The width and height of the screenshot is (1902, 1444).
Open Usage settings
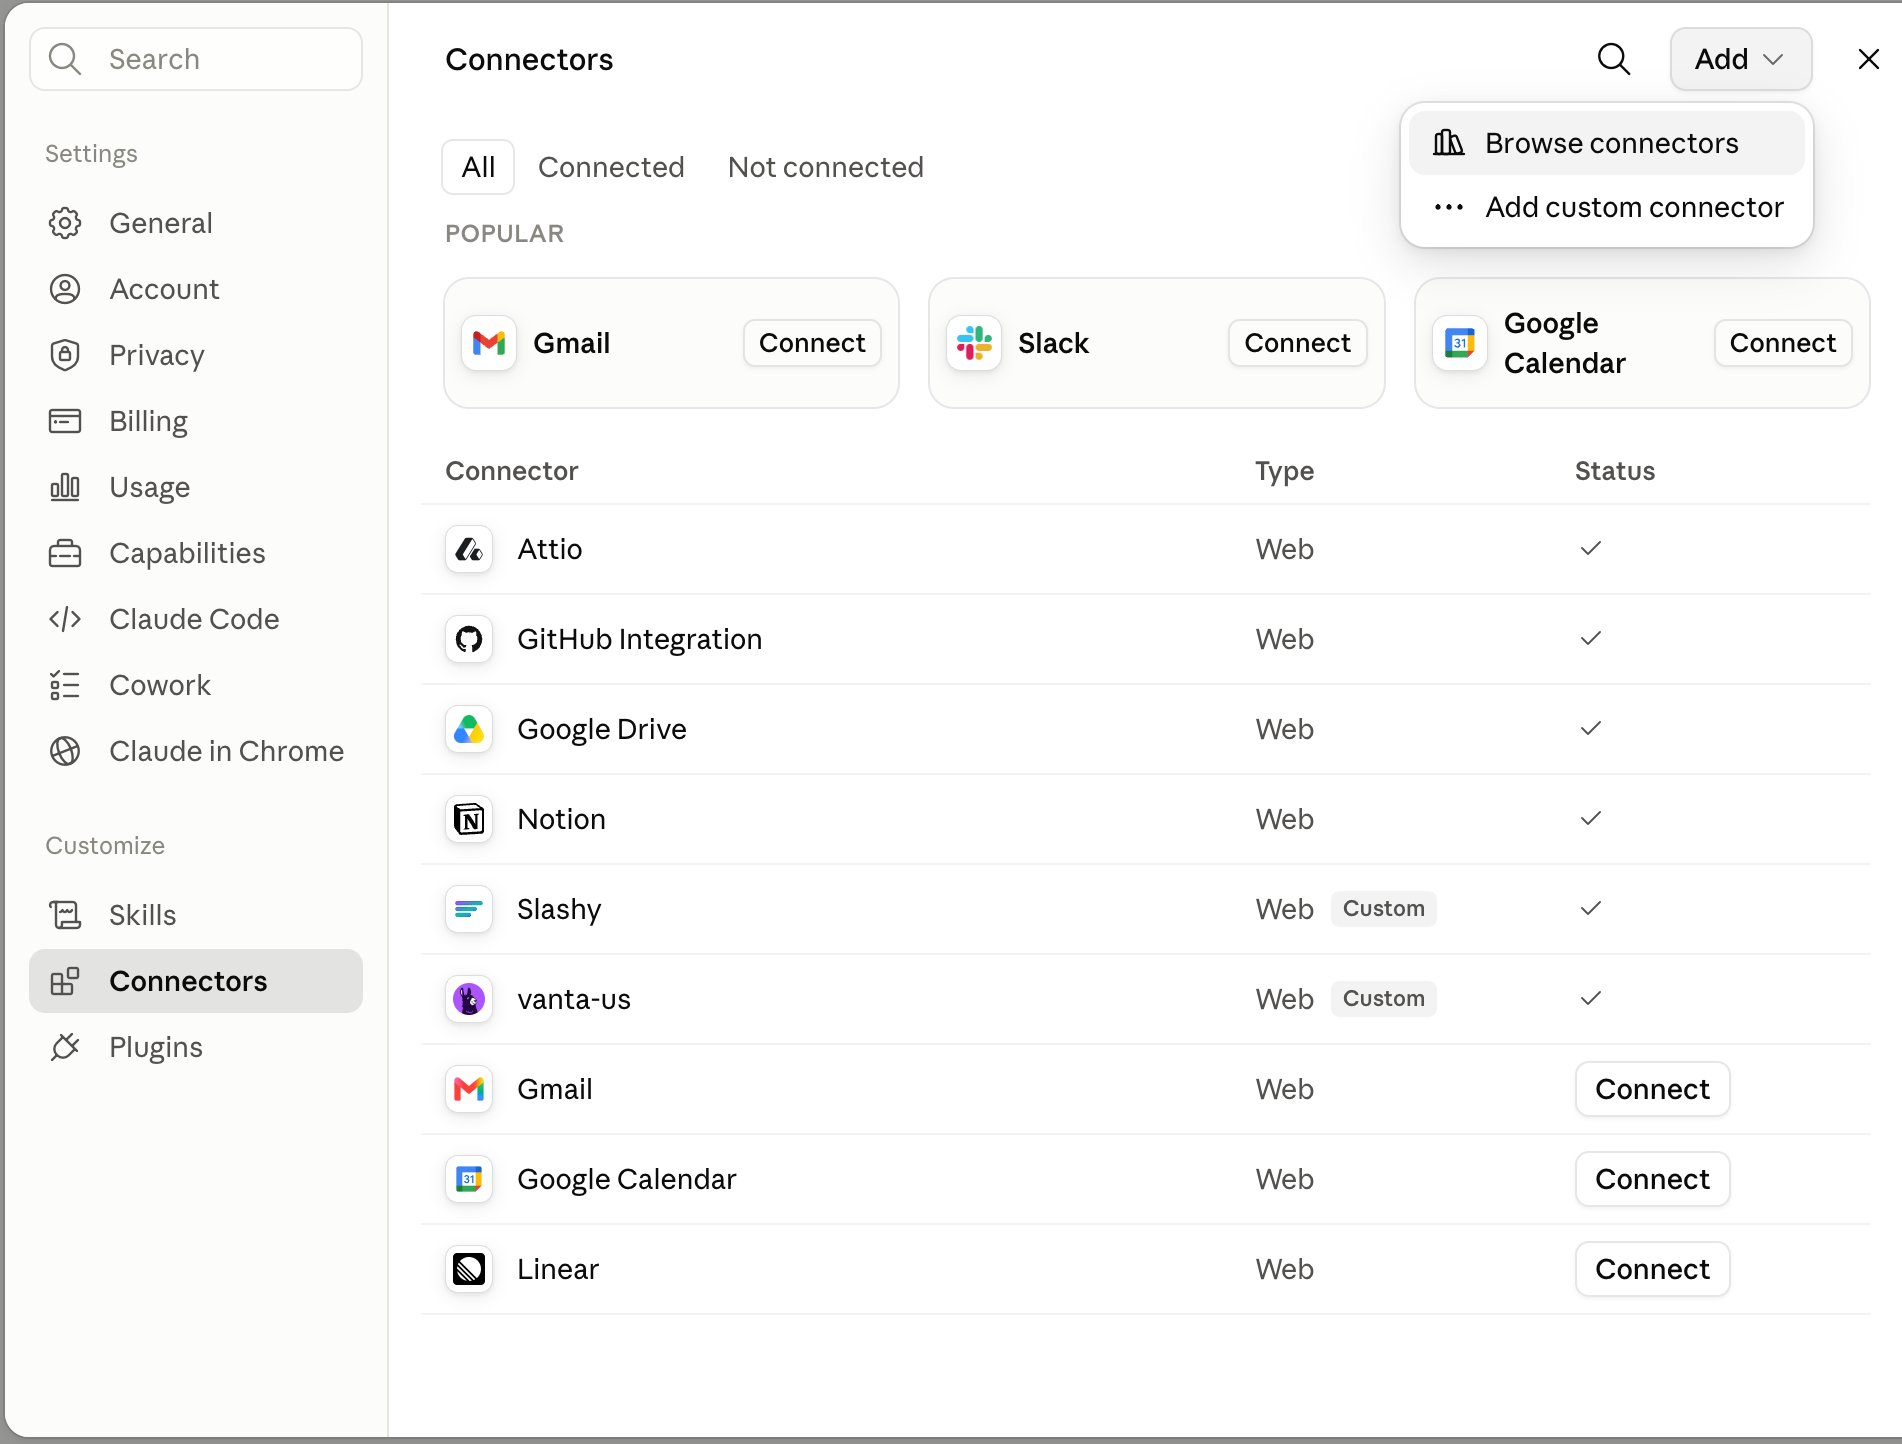(196, 487)
